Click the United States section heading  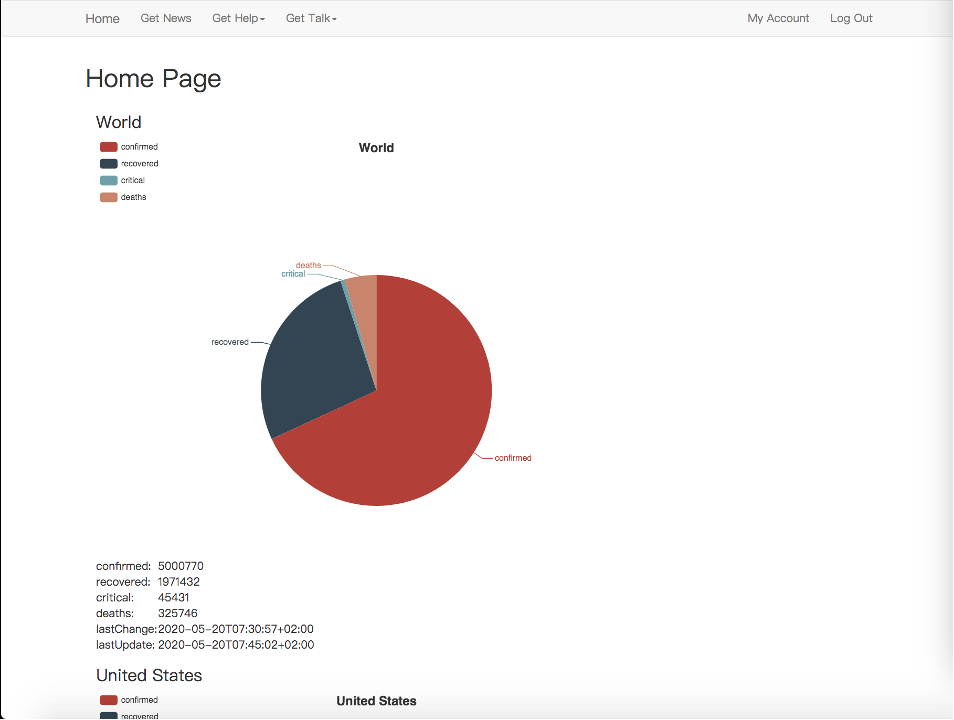149,675
